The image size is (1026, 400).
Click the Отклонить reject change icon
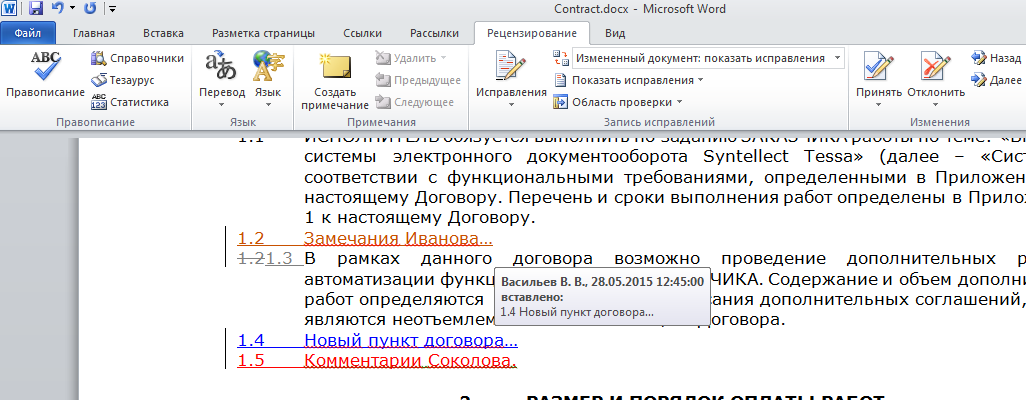pyautogui.click(x=936, y=67)
